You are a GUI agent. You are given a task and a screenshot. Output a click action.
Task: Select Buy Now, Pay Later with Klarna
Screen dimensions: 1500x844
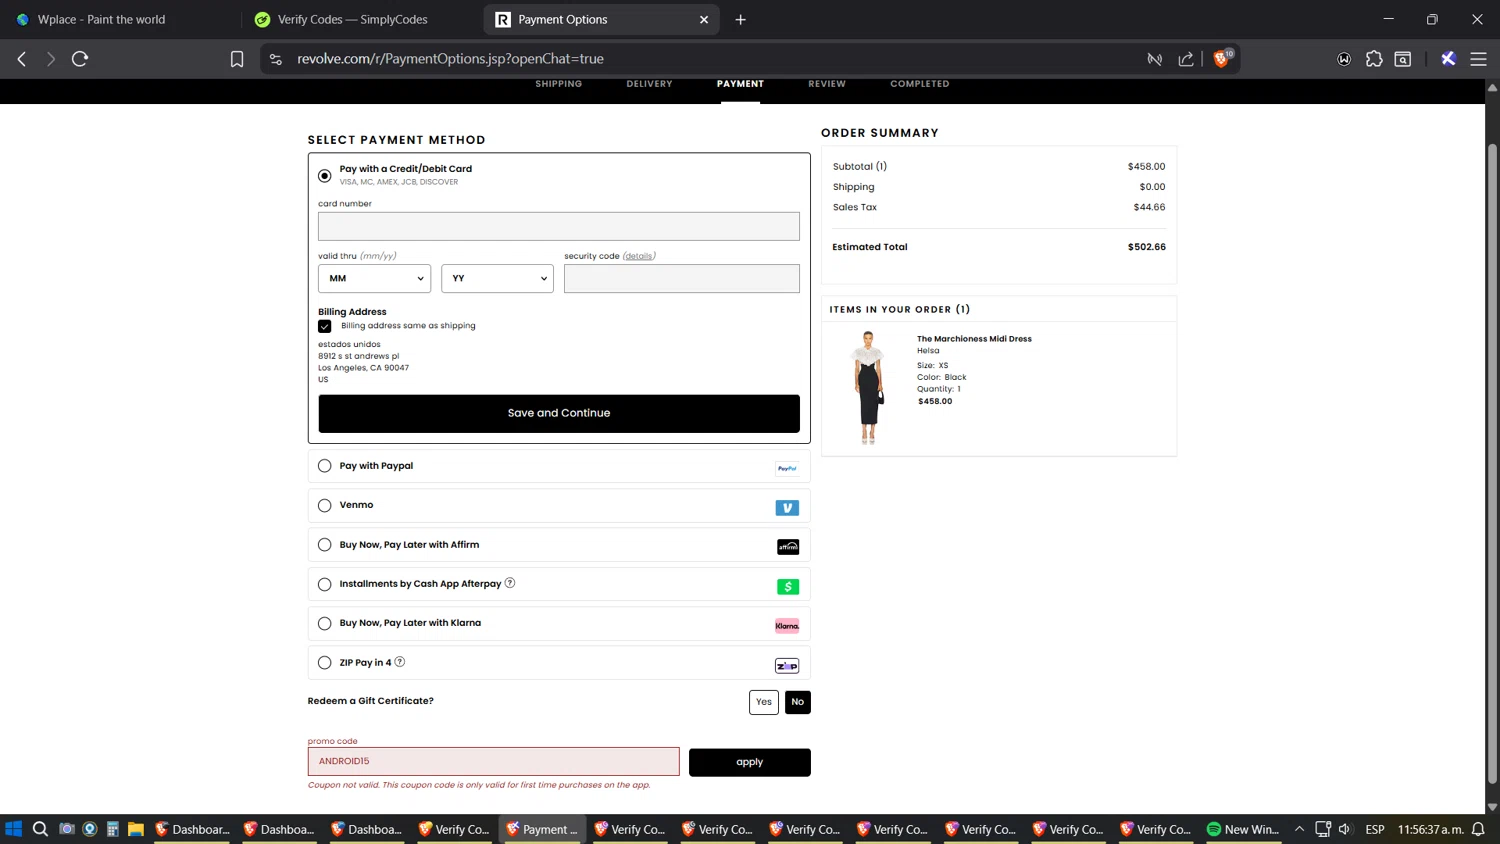tap(325, 624)
